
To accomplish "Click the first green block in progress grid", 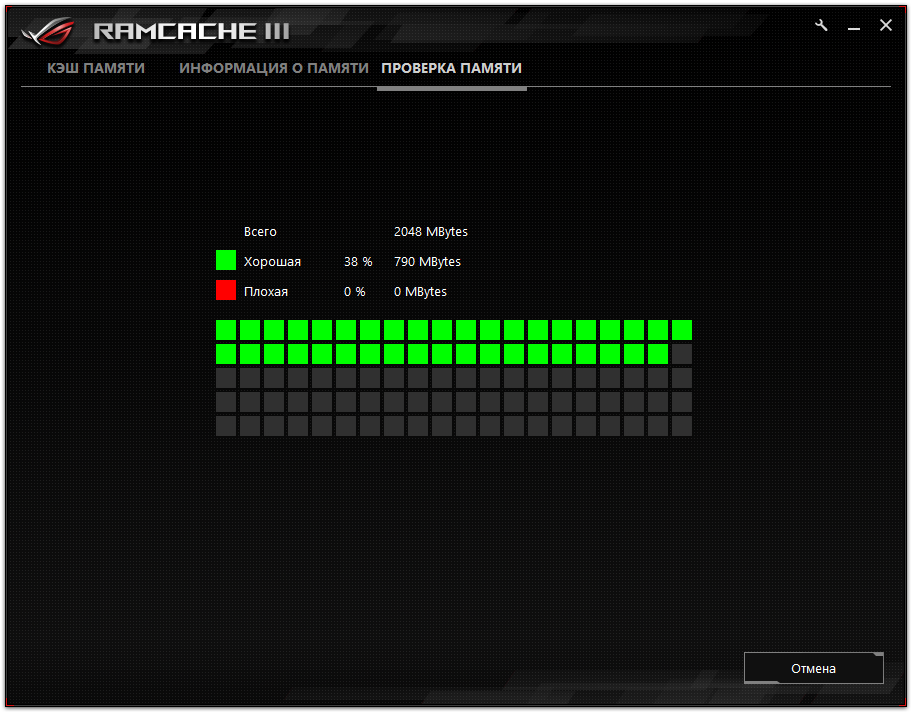I will point(226,330).
